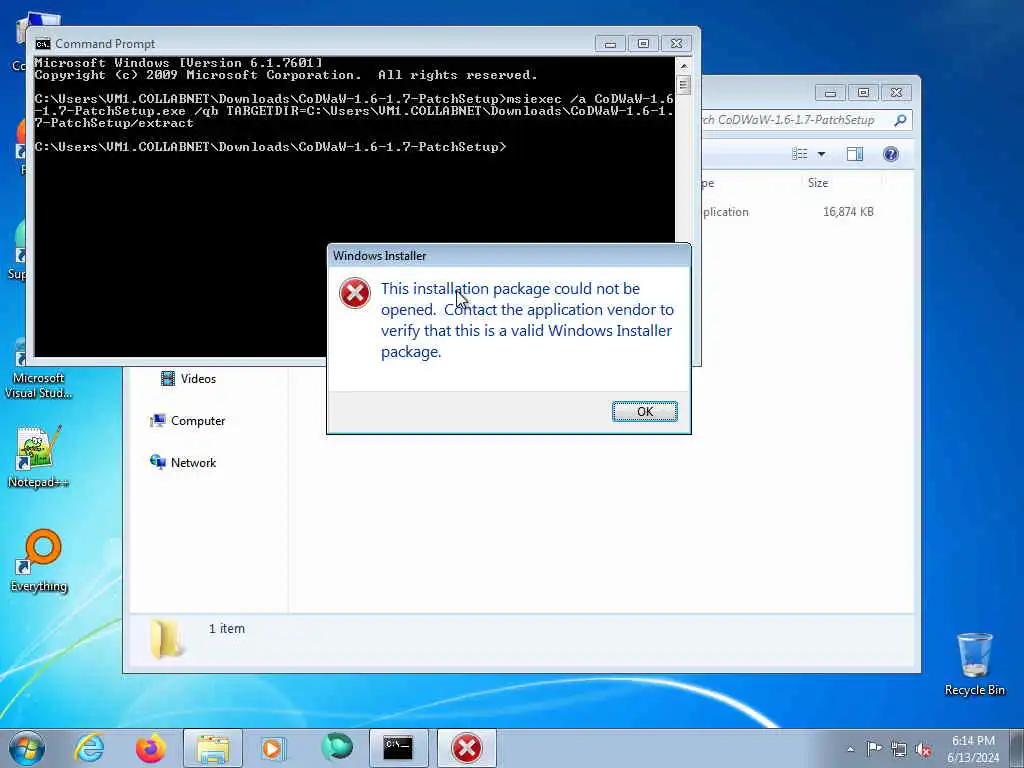The image size is (1024, 768).
Task: Switch to Windows Installer error taskbar button
Action: [x=466, y=748]
